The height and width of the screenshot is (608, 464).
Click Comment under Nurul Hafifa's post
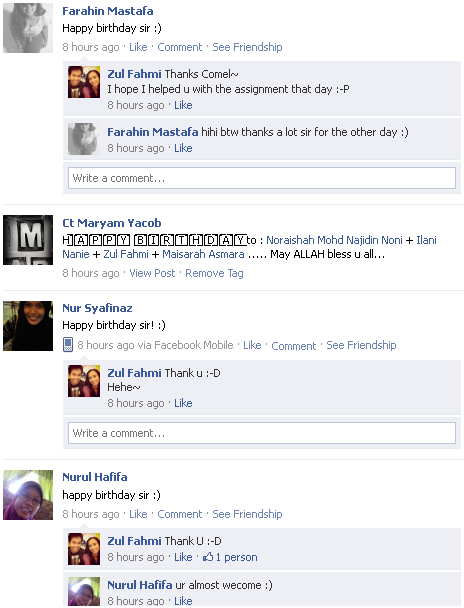(x=179, y=514)
